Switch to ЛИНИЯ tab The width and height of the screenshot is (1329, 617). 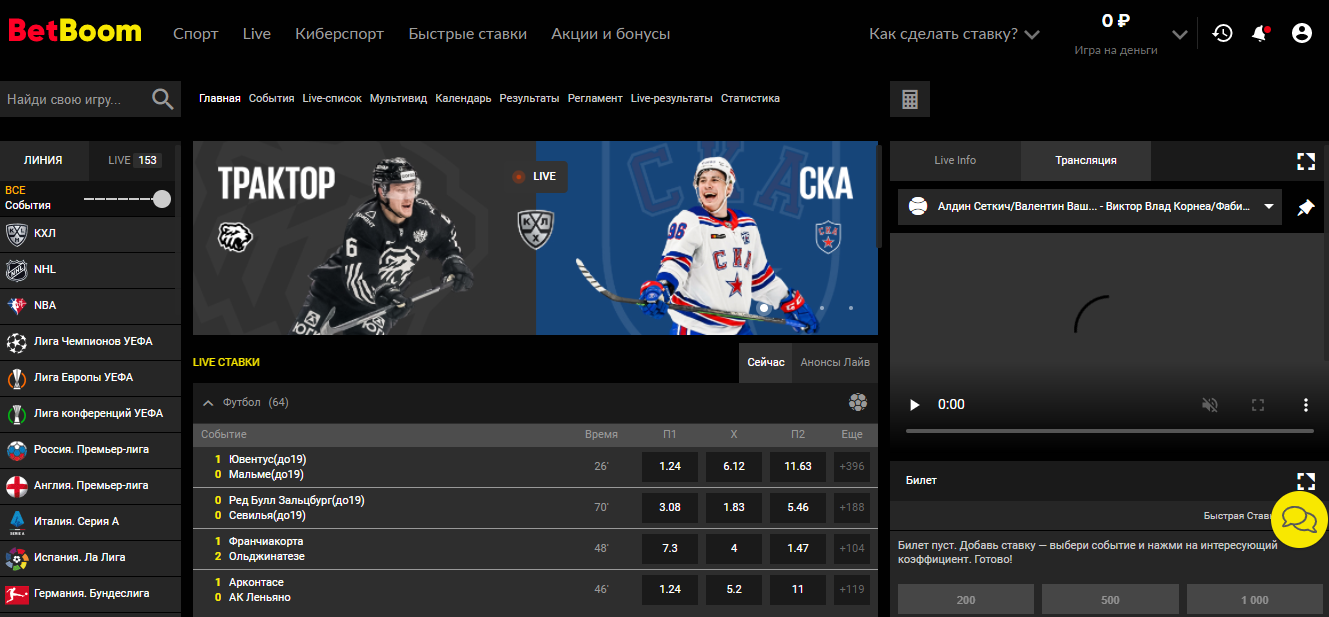coord(43,160)
